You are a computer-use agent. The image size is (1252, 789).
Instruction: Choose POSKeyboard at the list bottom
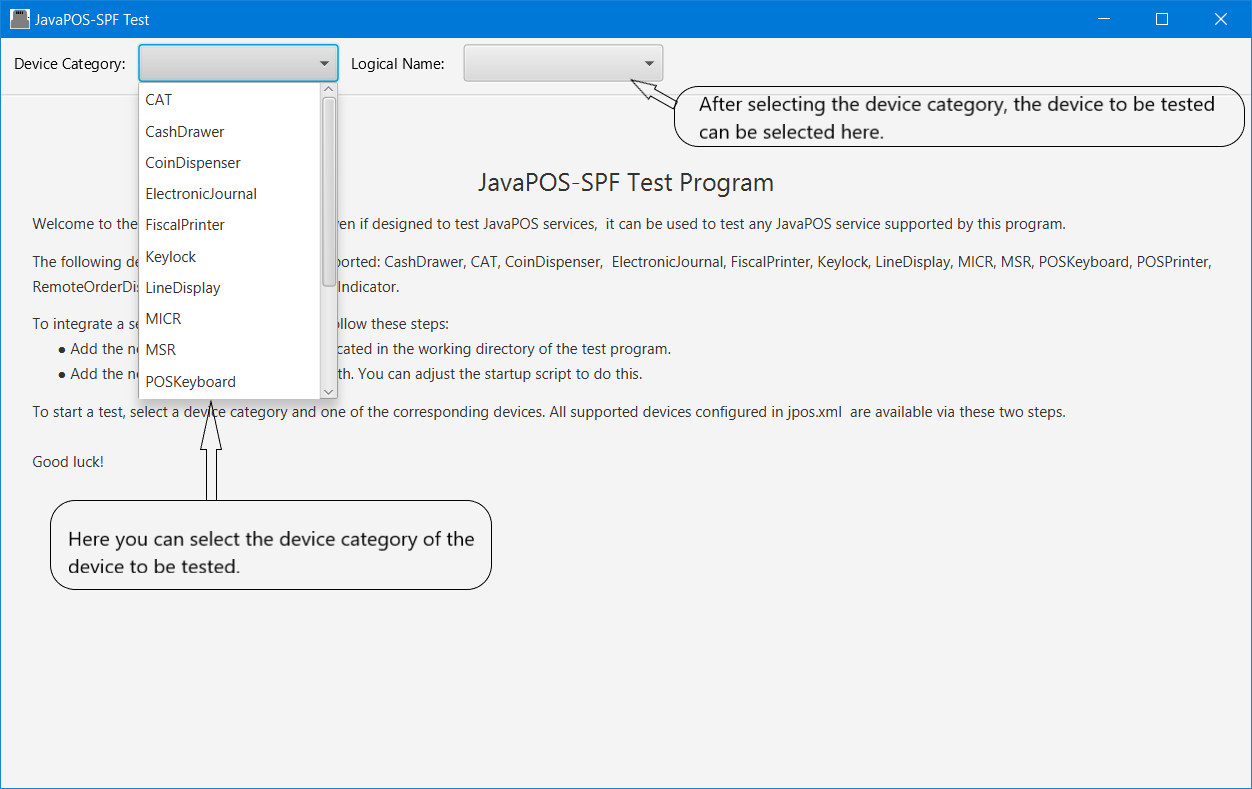tap(191, 382)
